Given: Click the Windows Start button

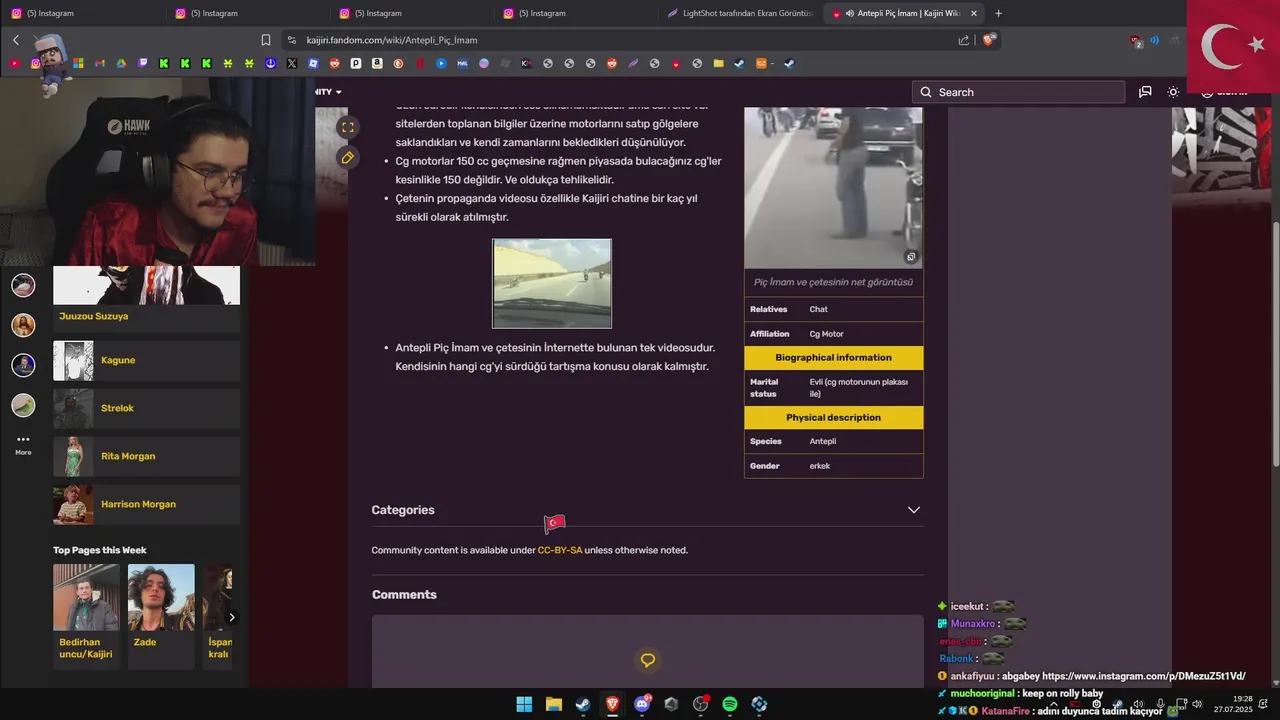Looking at the screenshot, I should click(524, 704).
